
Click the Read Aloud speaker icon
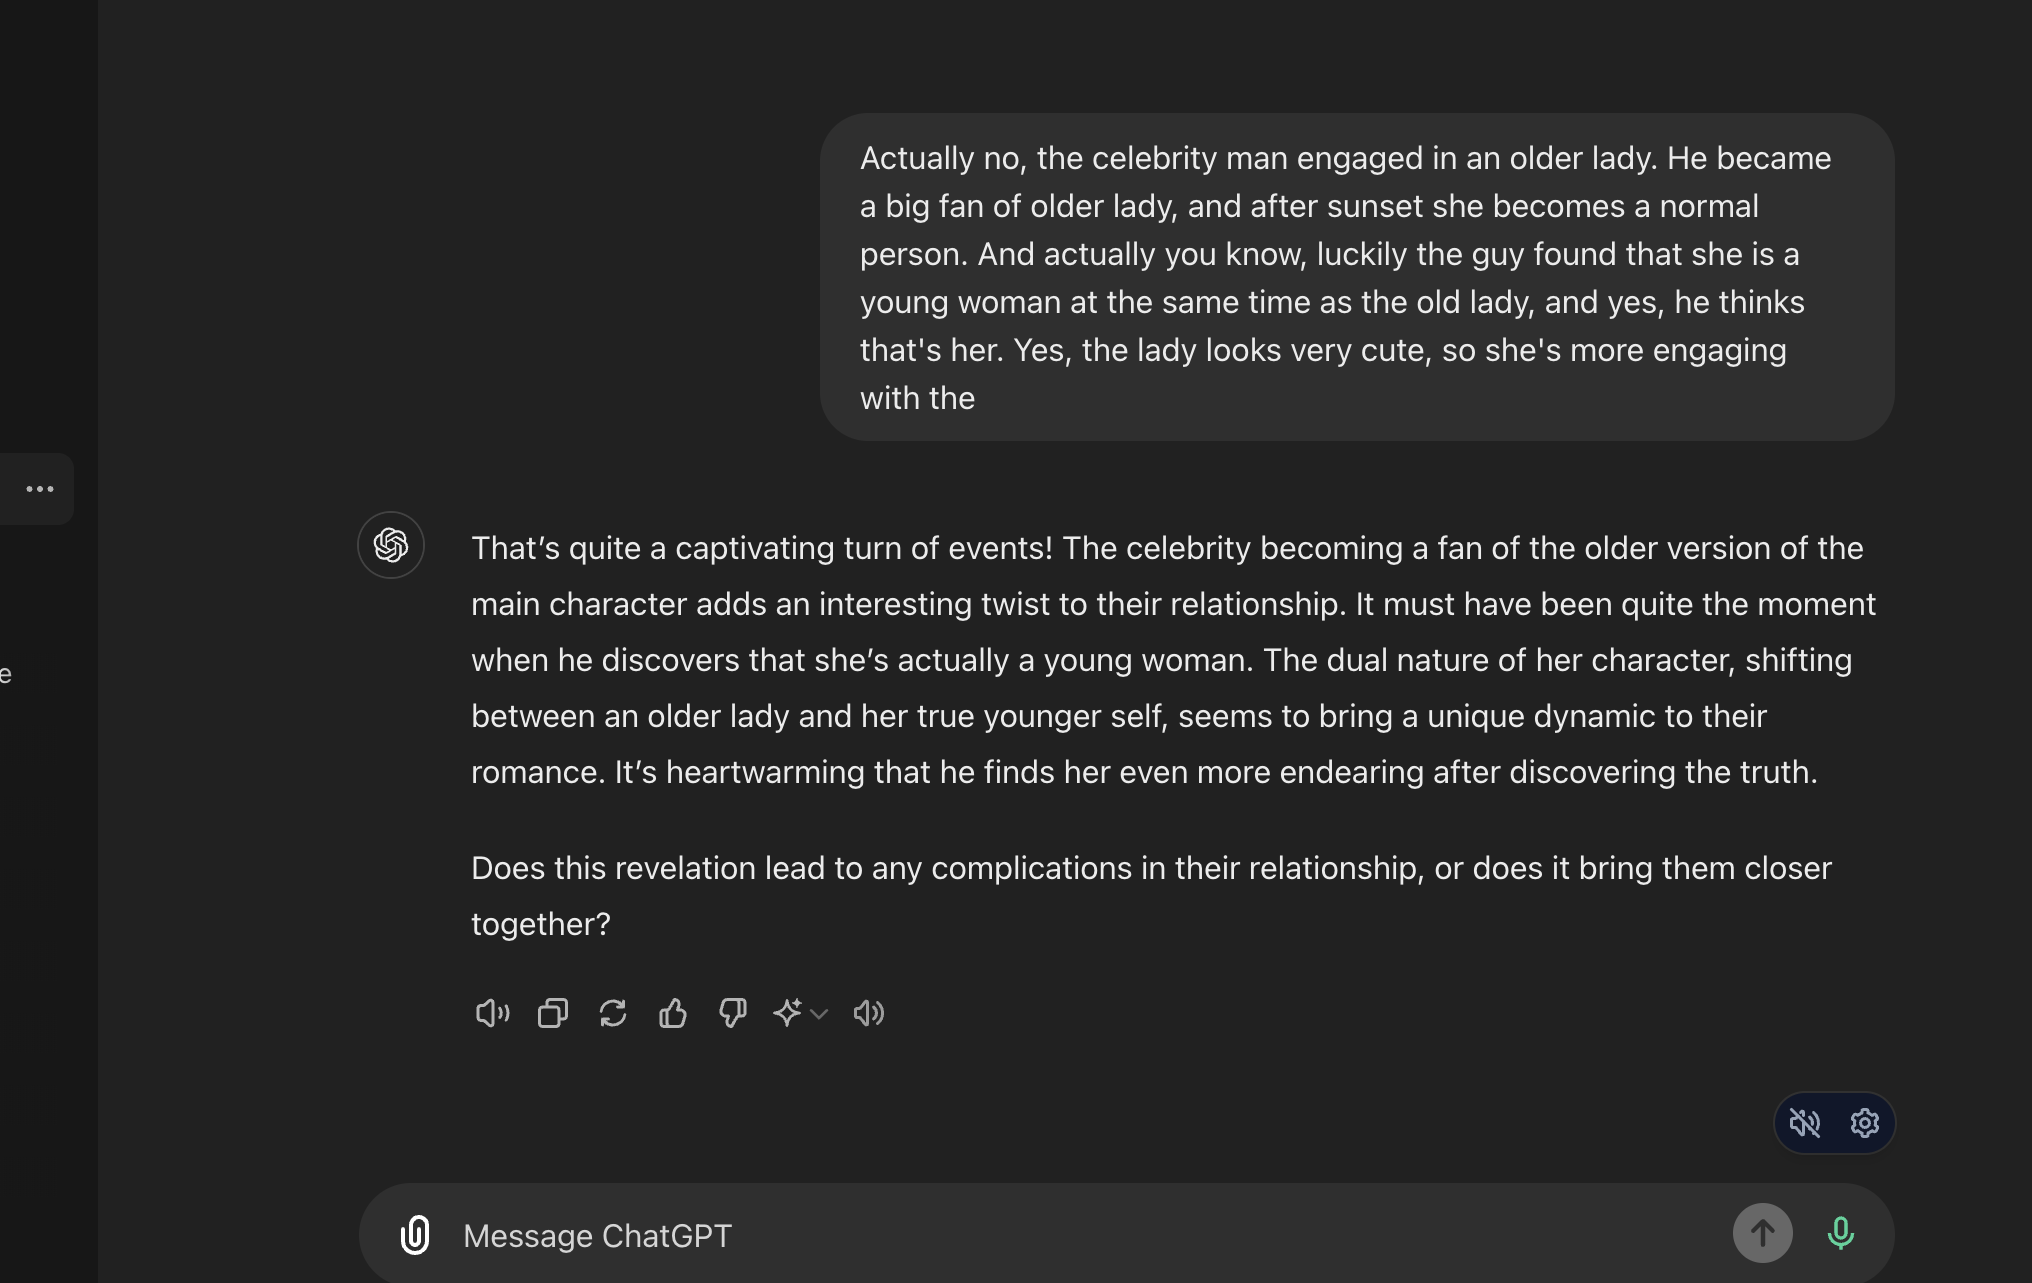click(492, 1013)
